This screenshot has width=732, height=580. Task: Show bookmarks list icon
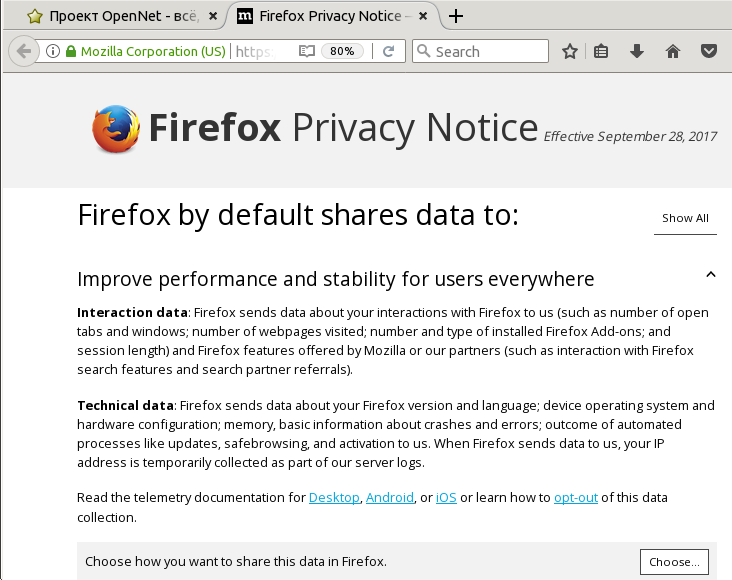pyautogui.click(x=601, y=51)
